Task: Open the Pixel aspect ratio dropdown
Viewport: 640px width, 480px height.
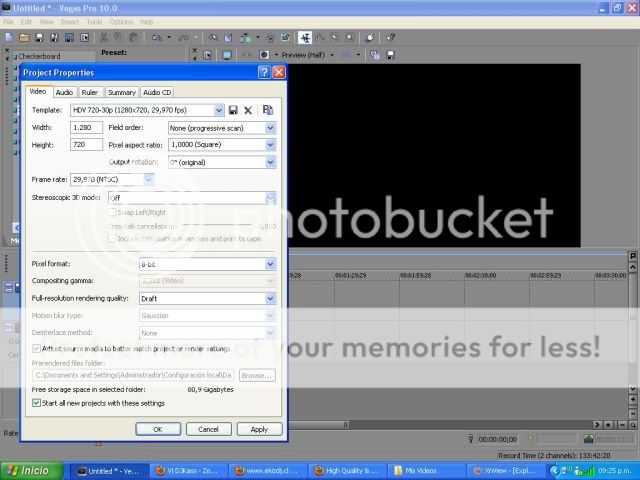Action: tap(270, 145)
